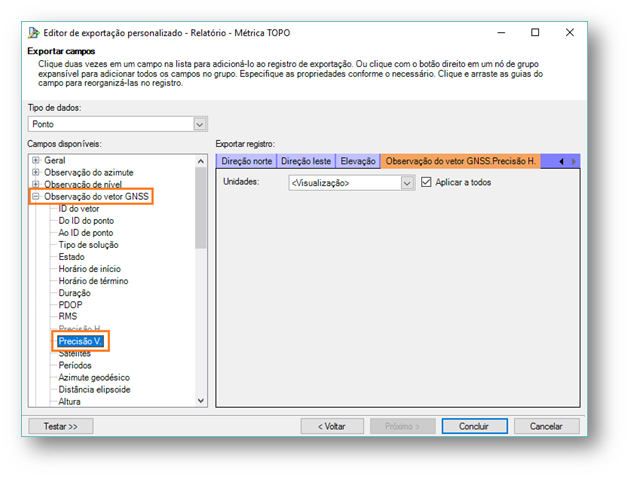Switch to the Direção leste tab
Viewport: 630px width, 479px height.
tap(306, 160)
